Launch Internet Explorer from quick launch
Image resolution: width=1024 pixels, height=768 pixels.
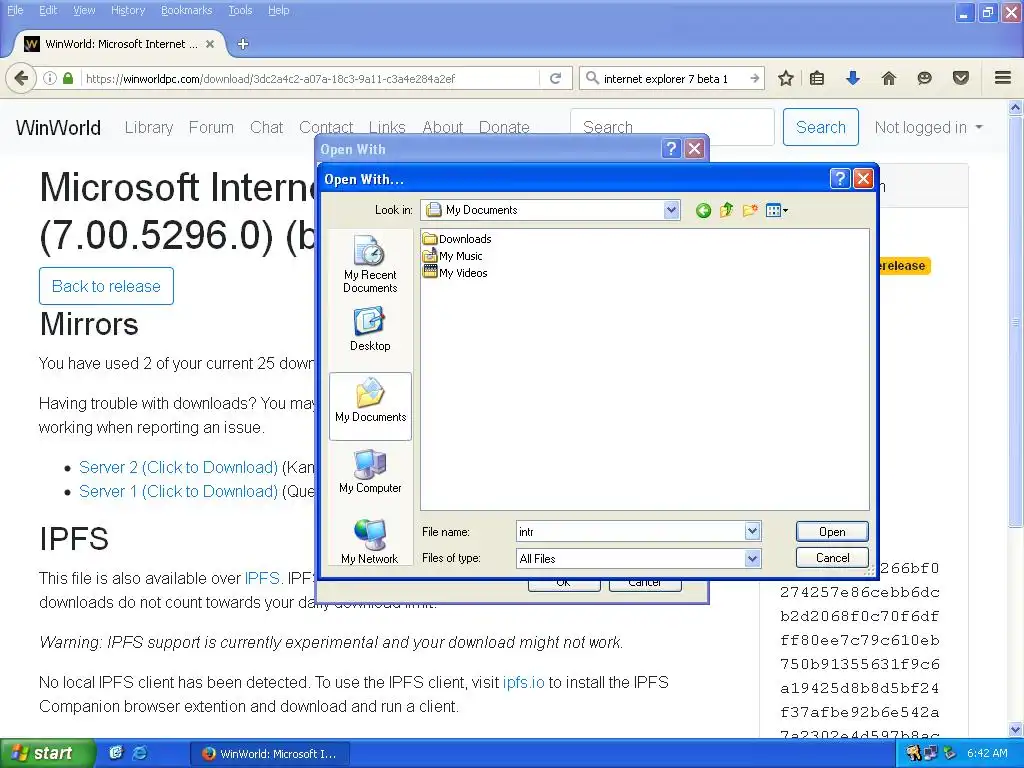coord(140,753)
